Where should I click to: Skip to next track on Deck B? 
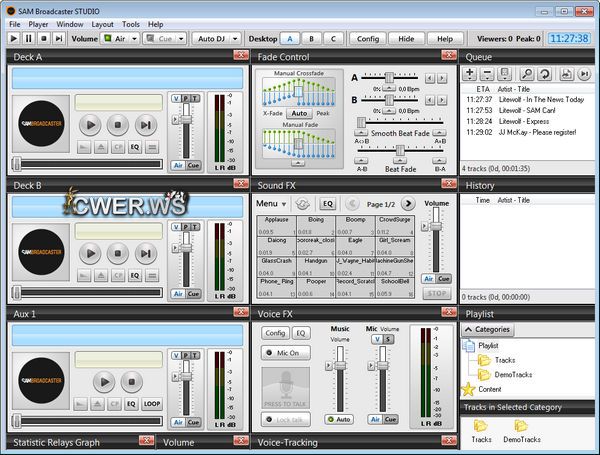pos(146,253)
